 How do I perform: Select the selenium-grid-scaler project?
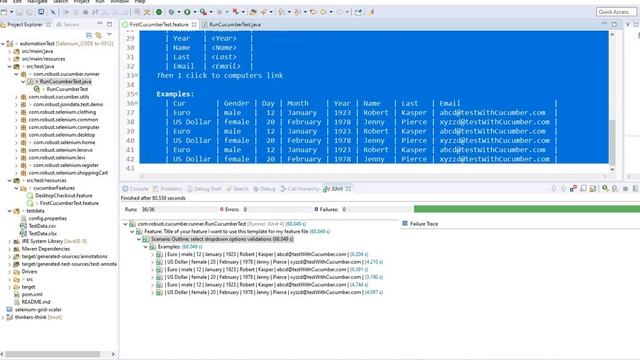(38, 309)
